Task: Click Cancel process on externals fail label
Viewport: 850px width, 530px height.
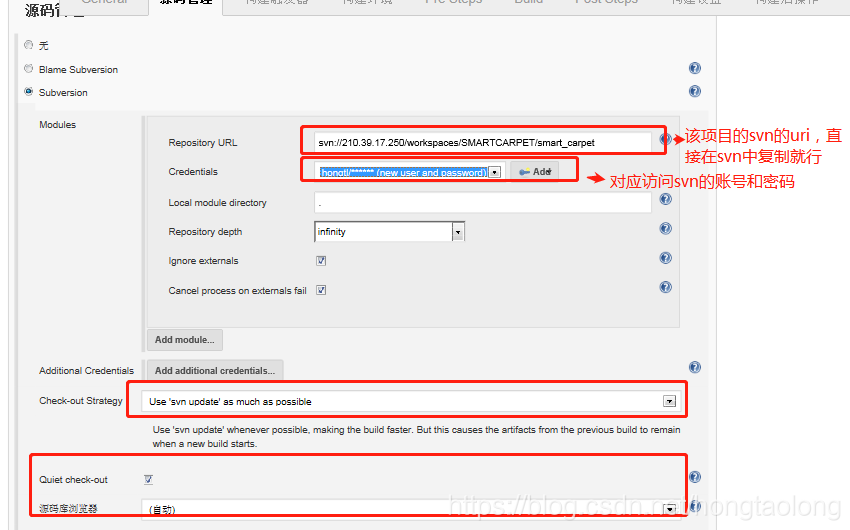Action: pyautogui.click(x=237, y=290)
